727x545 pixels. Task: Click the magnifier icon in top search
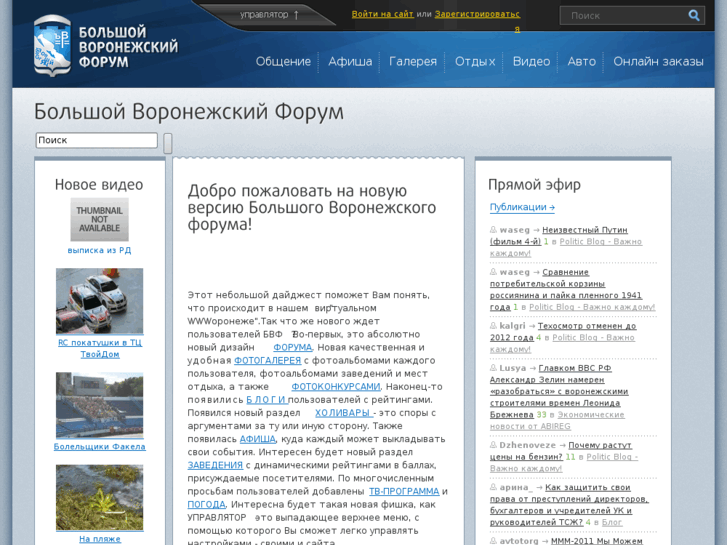point(694,15)
